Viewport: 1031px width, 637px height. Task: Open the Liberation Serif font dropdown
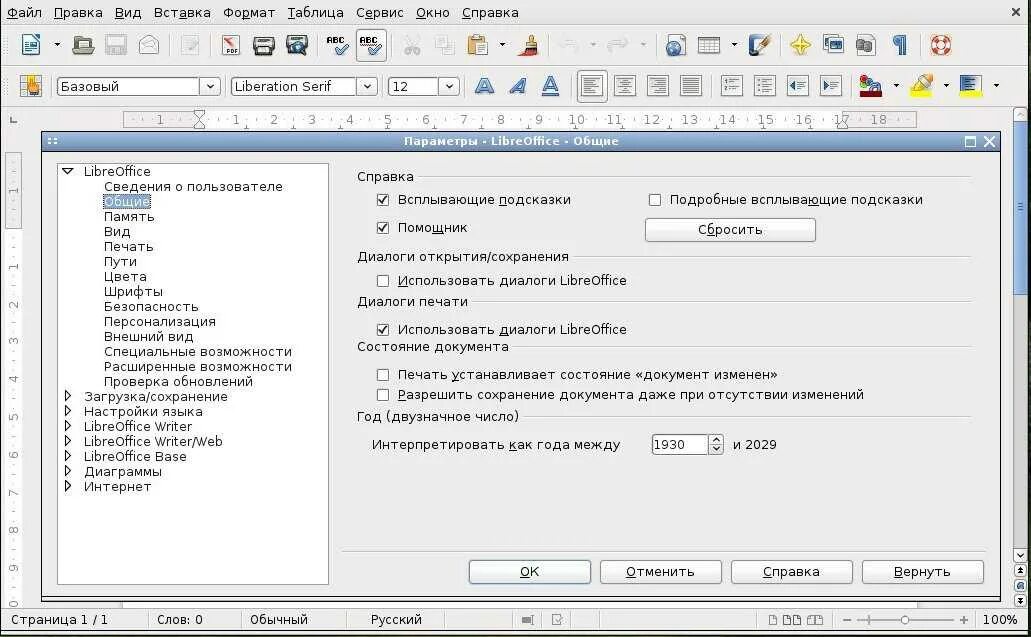[x=367, y=86]
